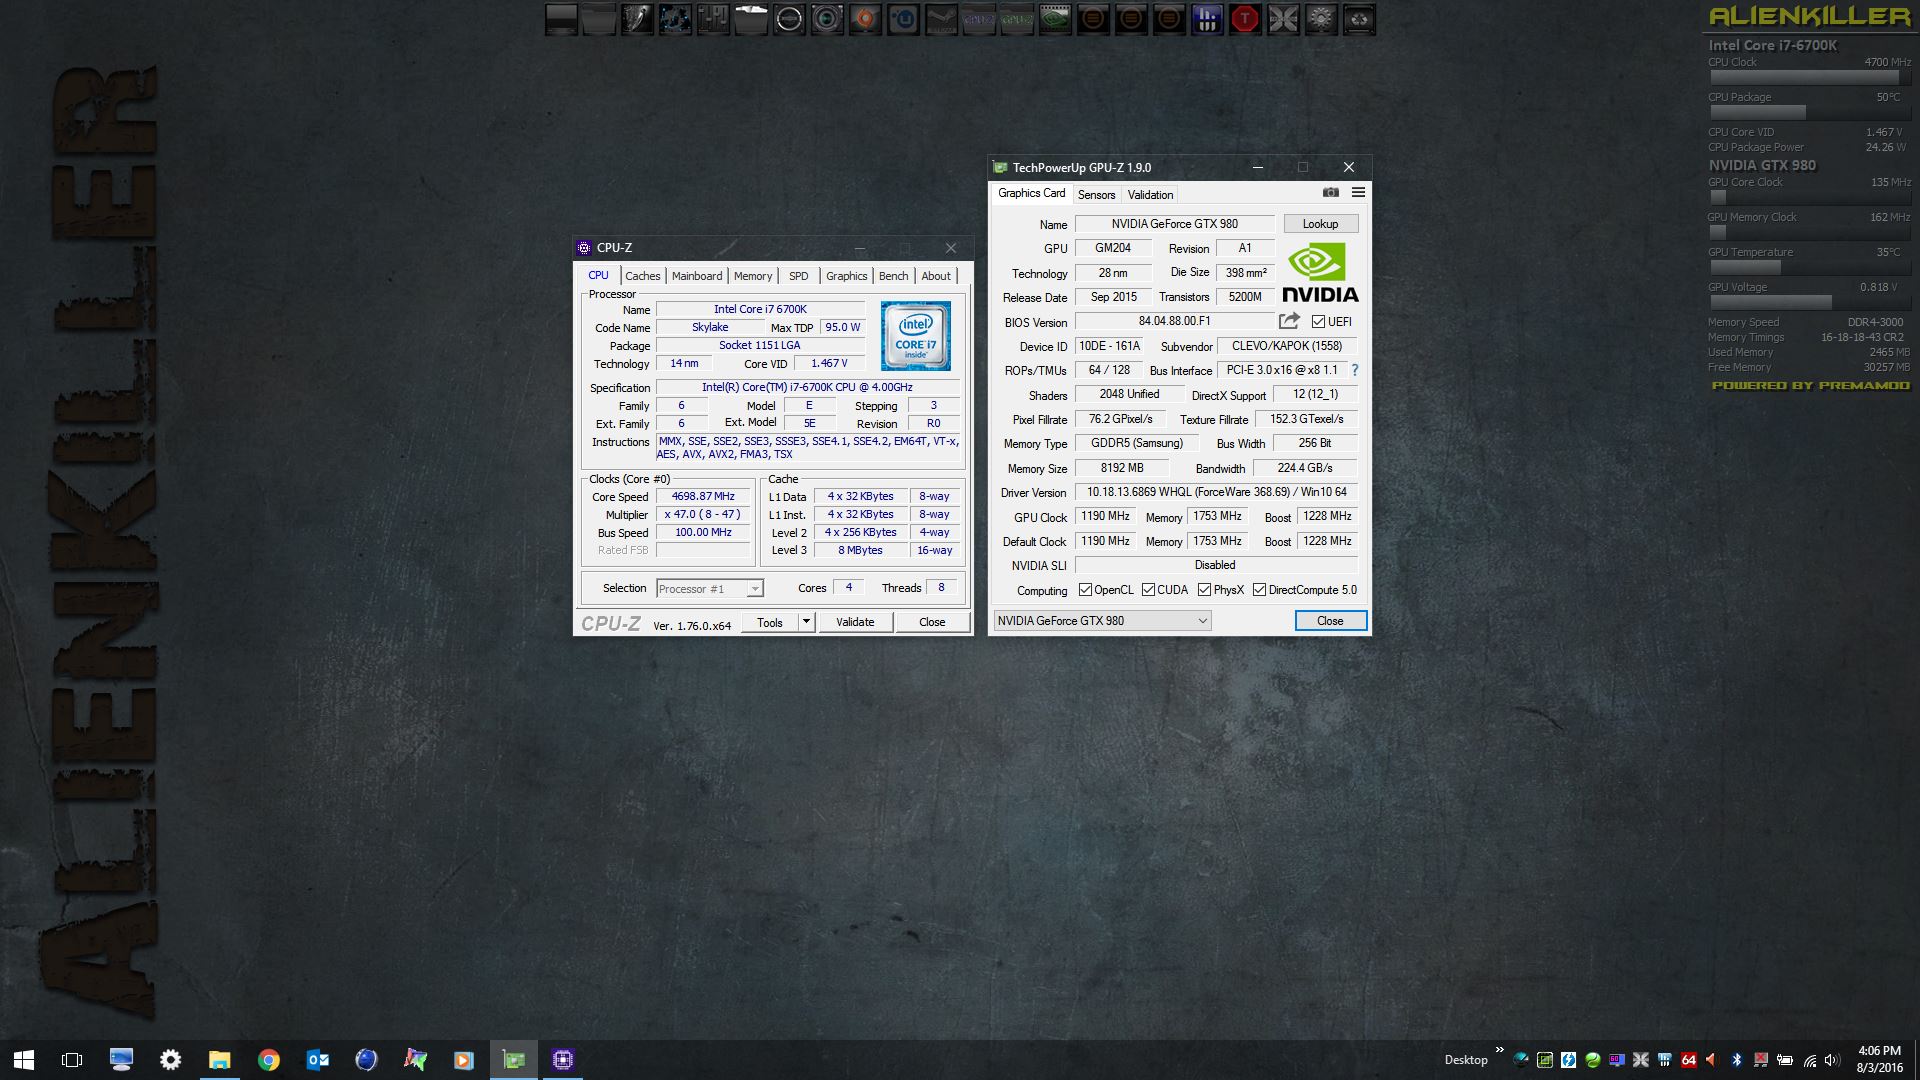1920x1080 pixels.
Task: Open Bluetooth tray icon
Action: [1737, 1060]
